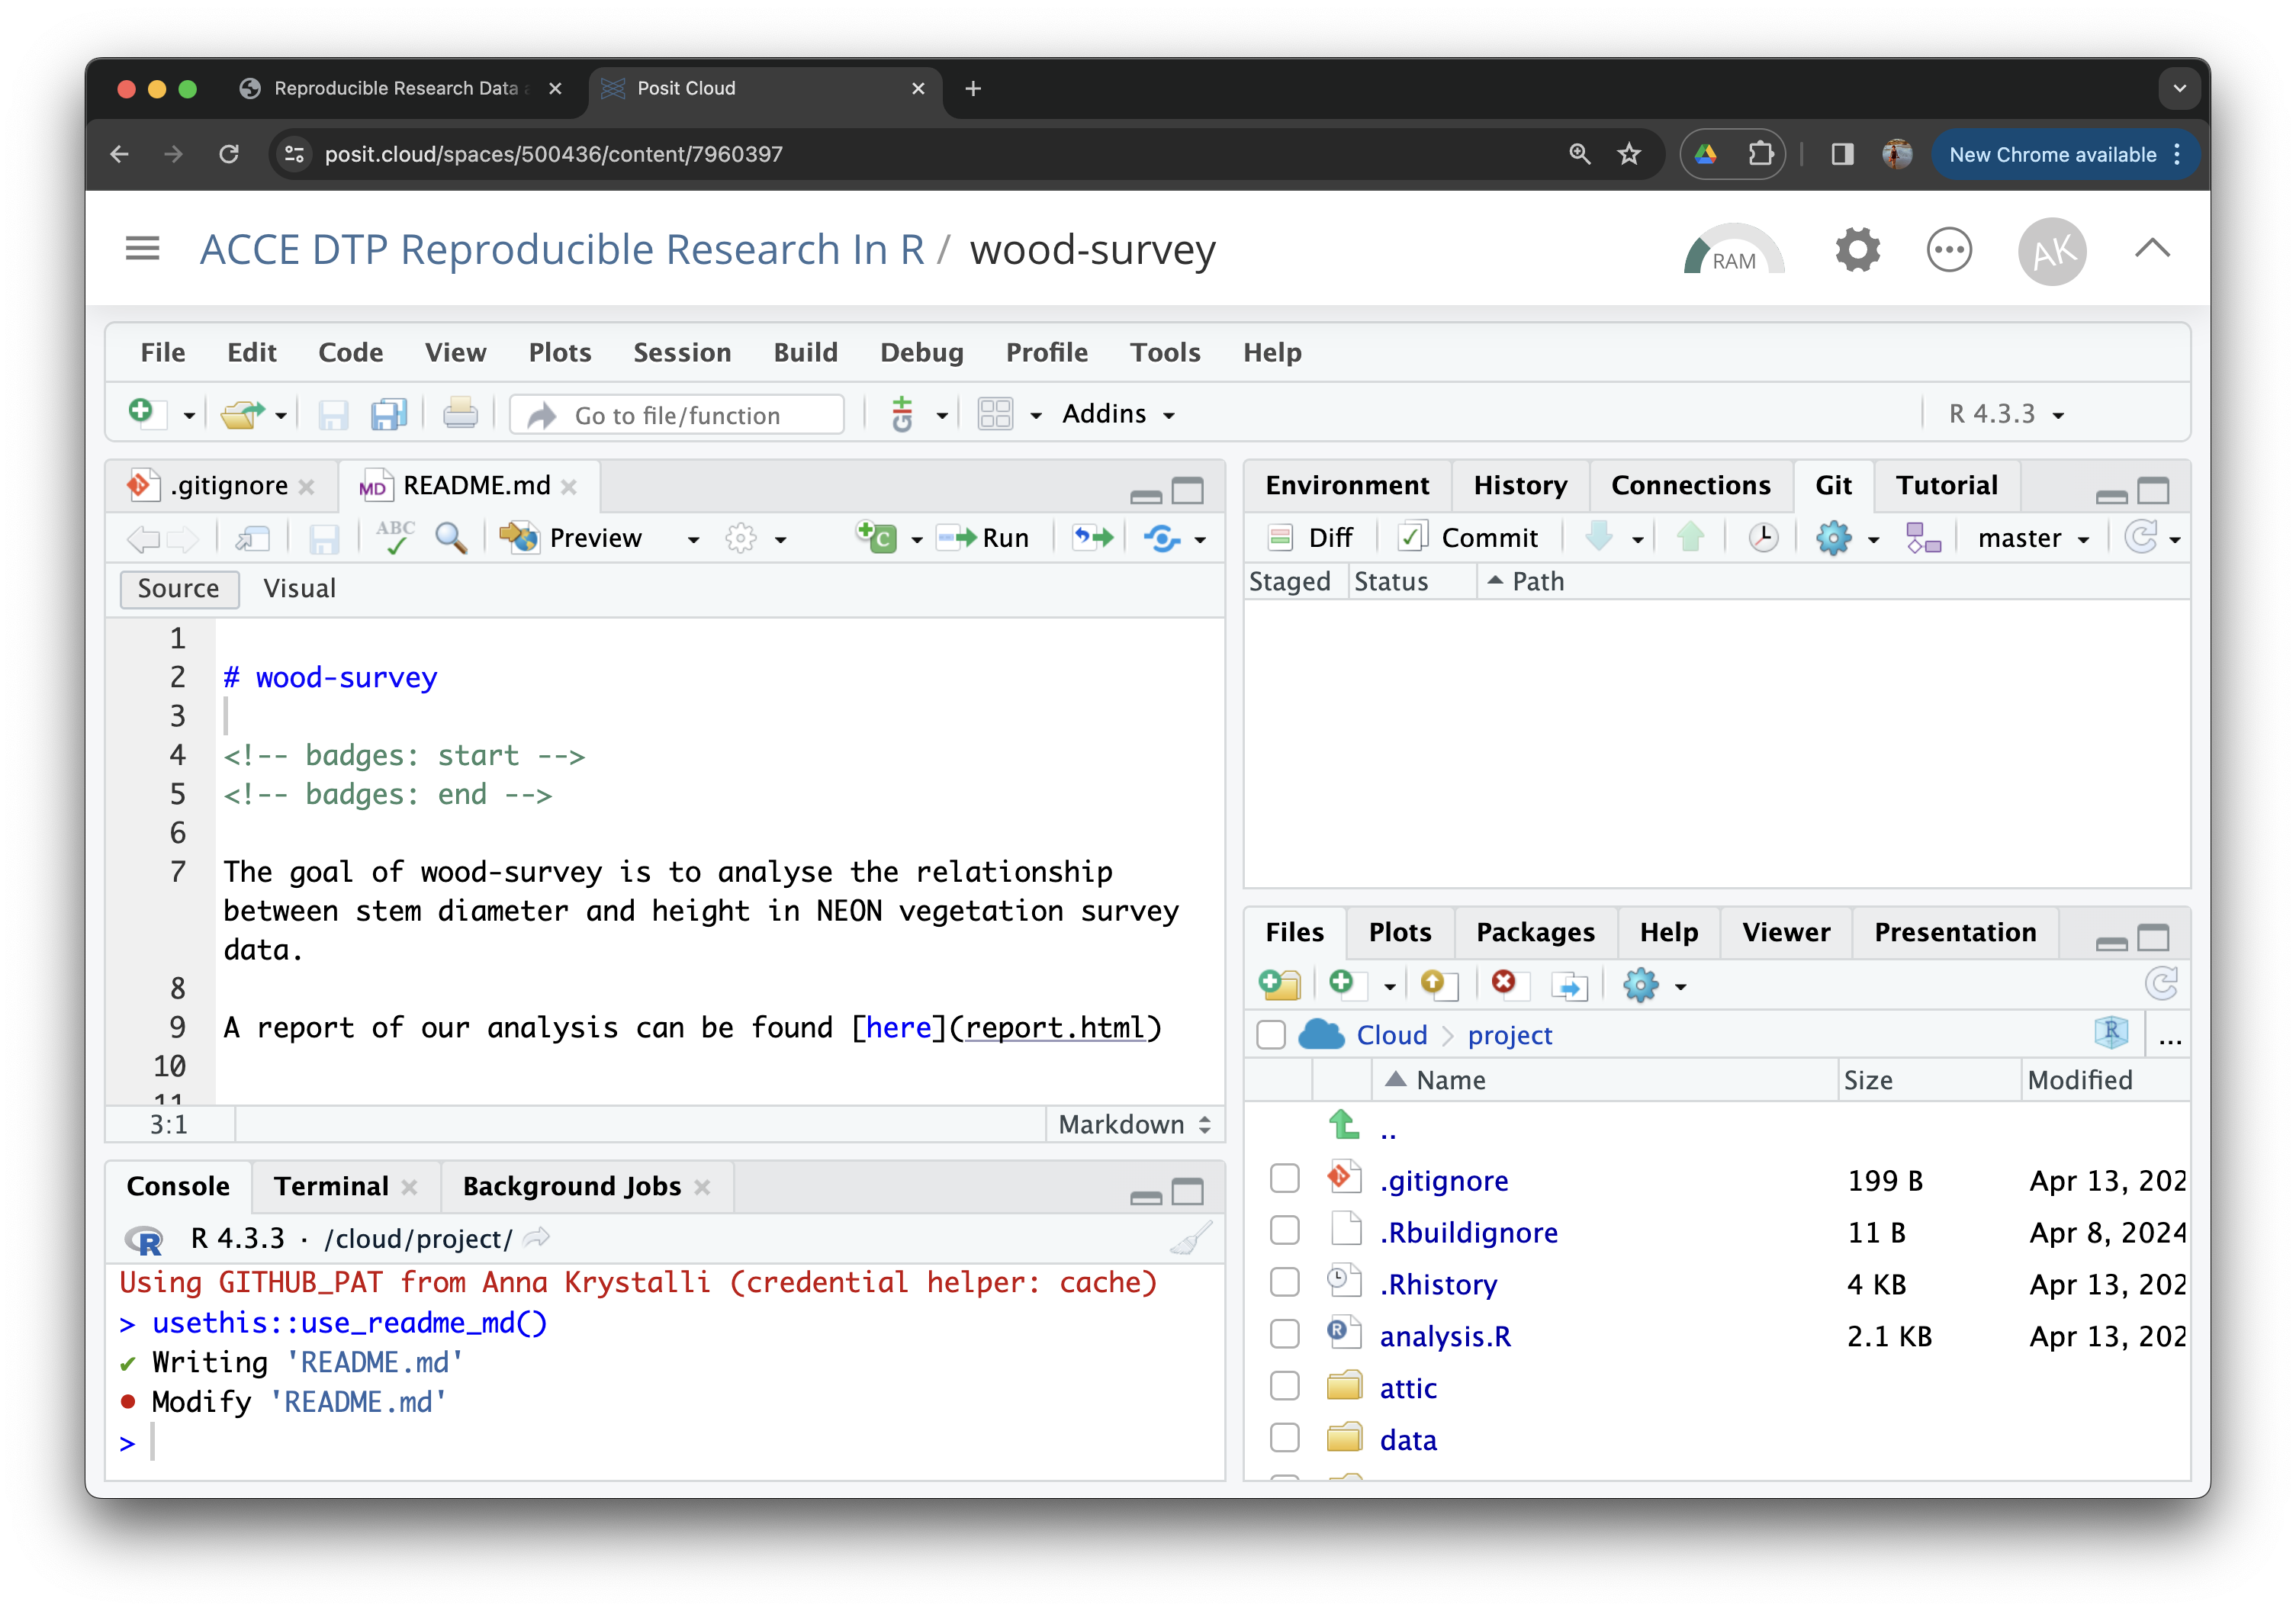The height and width of the screenshot is (1611, 2296).
Task: Open the analysis.R file link
Action: point(1445,1337)
